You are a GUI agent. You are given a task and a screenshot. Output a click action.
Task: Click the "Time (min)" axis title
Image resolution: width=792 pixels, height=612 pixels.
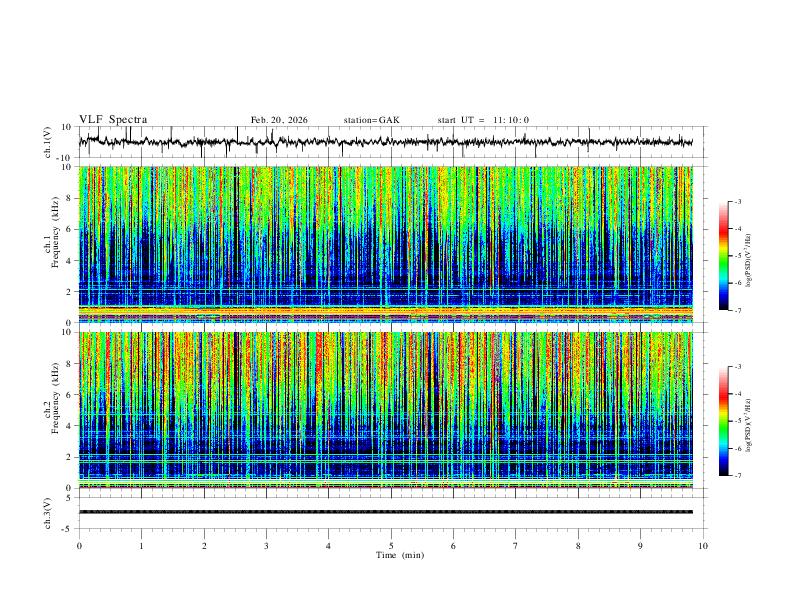[x=400, y=555]
